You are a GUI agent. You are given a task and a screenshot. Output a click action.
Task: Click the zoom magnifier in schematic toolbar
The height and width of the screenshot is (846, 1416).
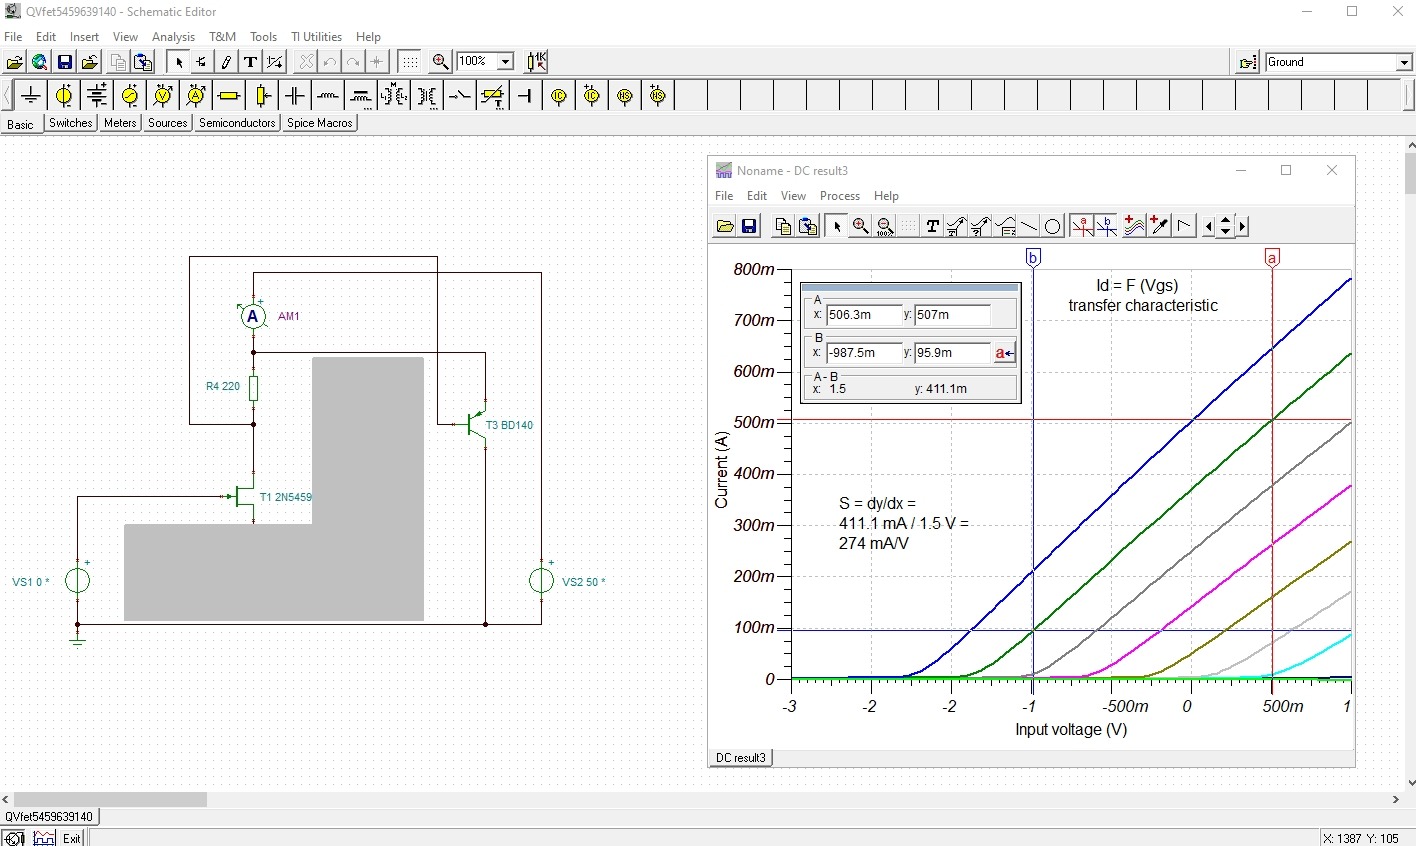[x=440, y=62]
